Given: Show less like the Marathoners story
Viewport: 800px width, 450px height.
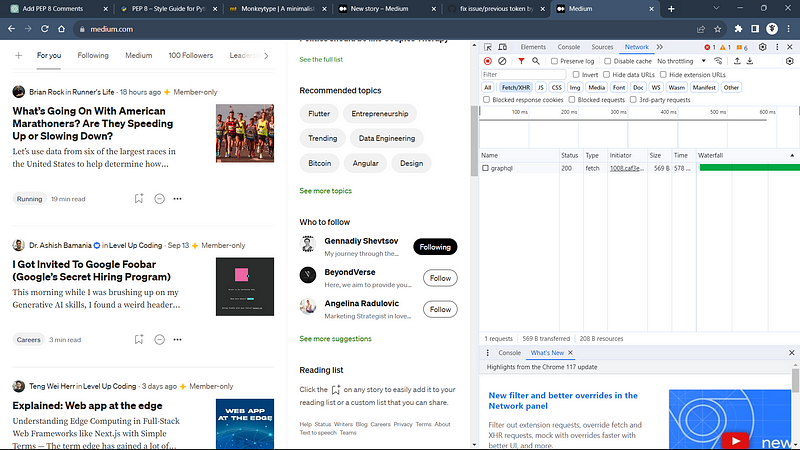Looking at the screenshot, I should tap(159, 199).
